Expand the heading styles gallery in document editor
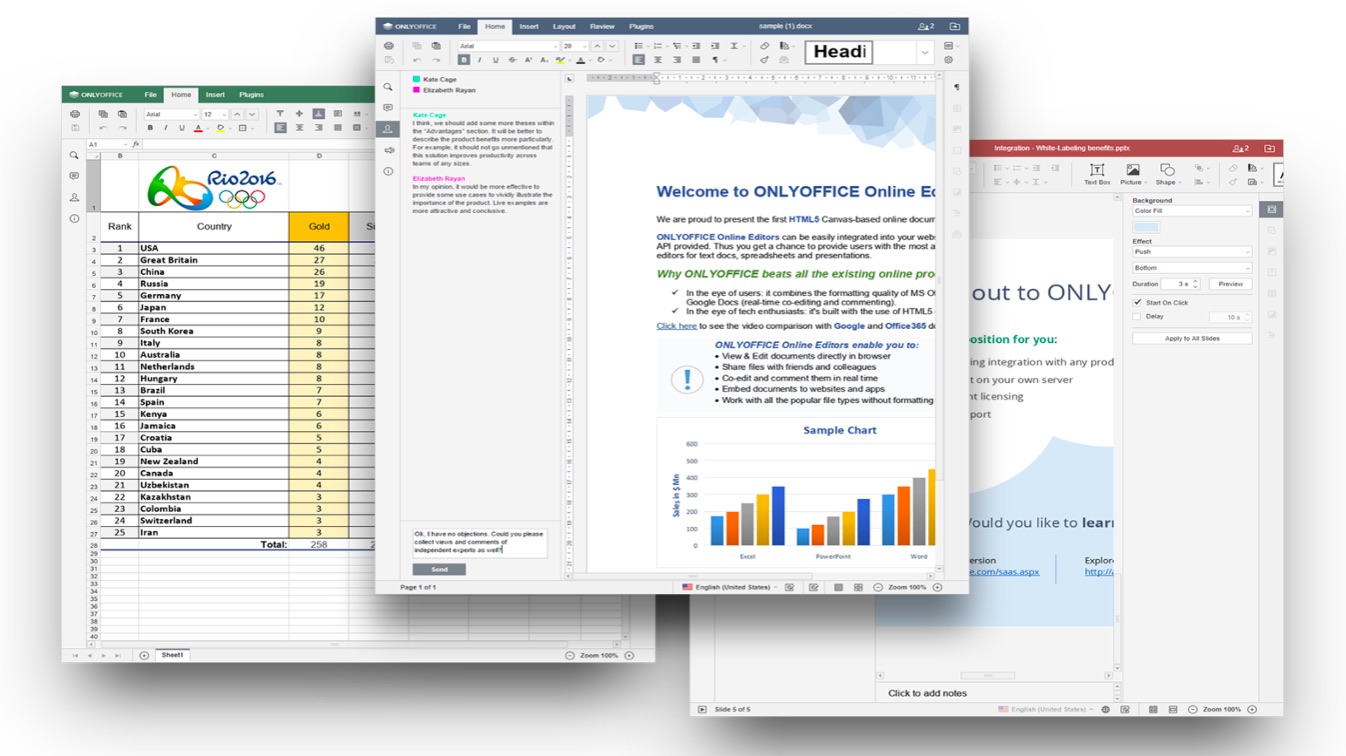The image size is (1346, 756). coord(924,53)
